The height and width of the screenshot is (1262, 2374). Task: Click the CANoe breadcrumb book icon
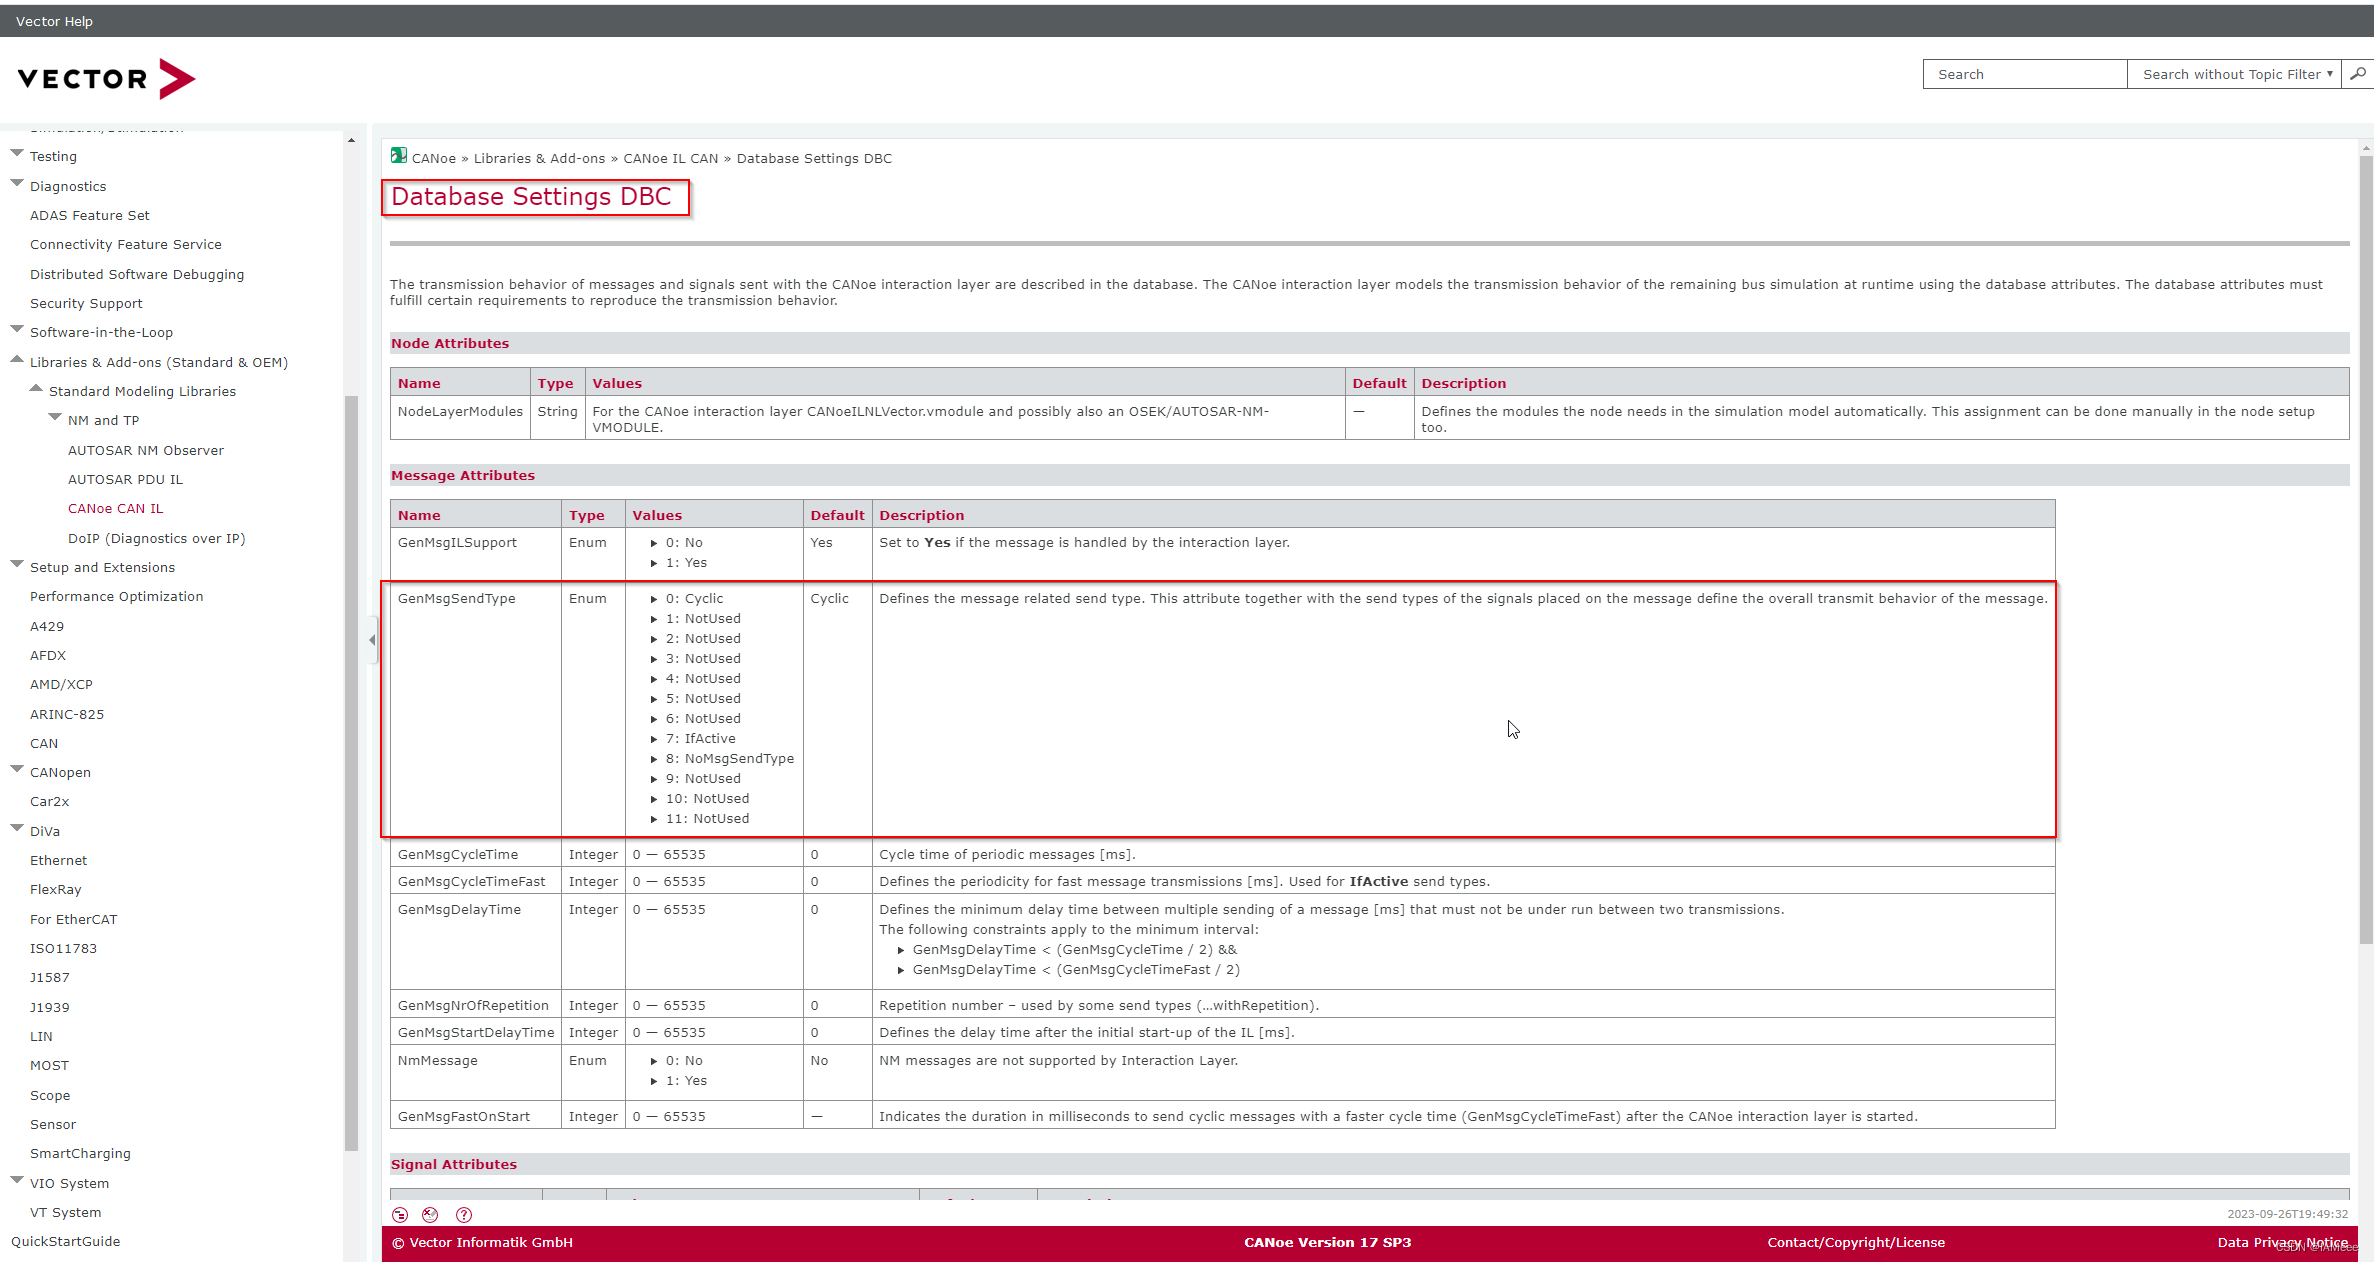(399, 156)
